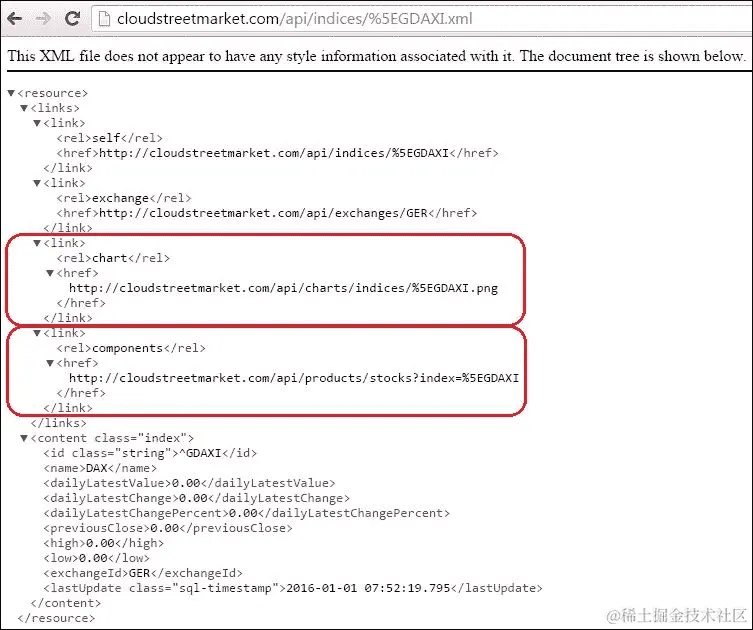This screenshot has width=753, height=630.
Task: Collapse the link node containing rel exchange
Action: [x=37, y=183]
